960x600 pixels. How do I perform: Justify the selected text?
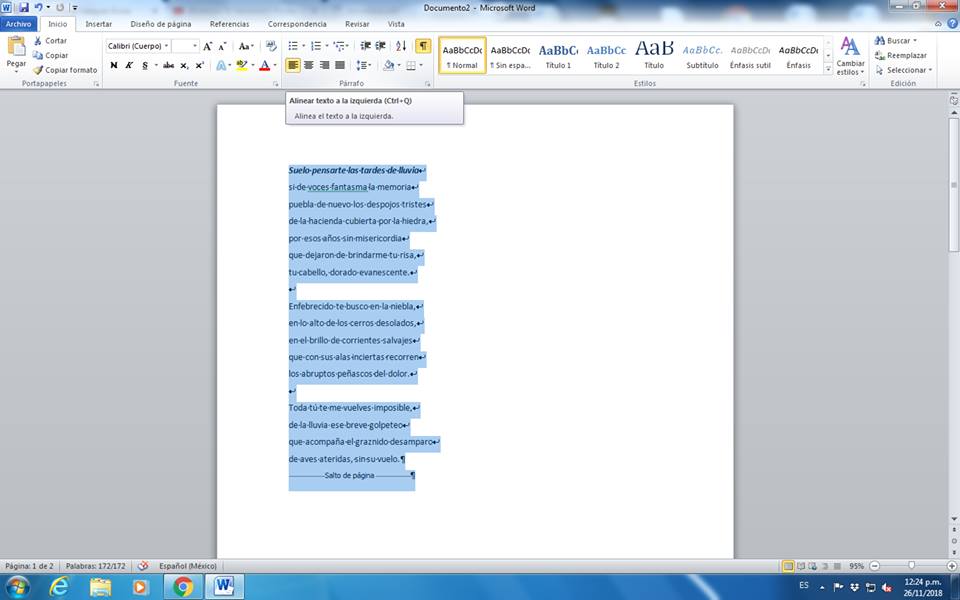(x=340, y=65)
